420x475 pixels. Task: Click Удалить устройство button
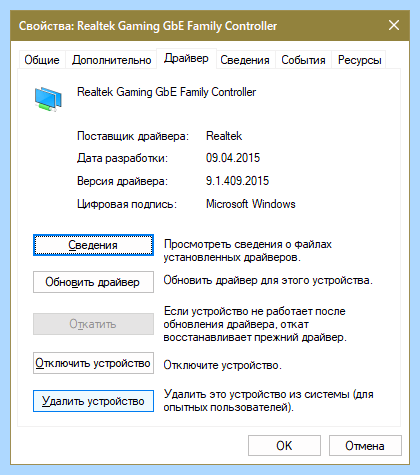point(93,401)
